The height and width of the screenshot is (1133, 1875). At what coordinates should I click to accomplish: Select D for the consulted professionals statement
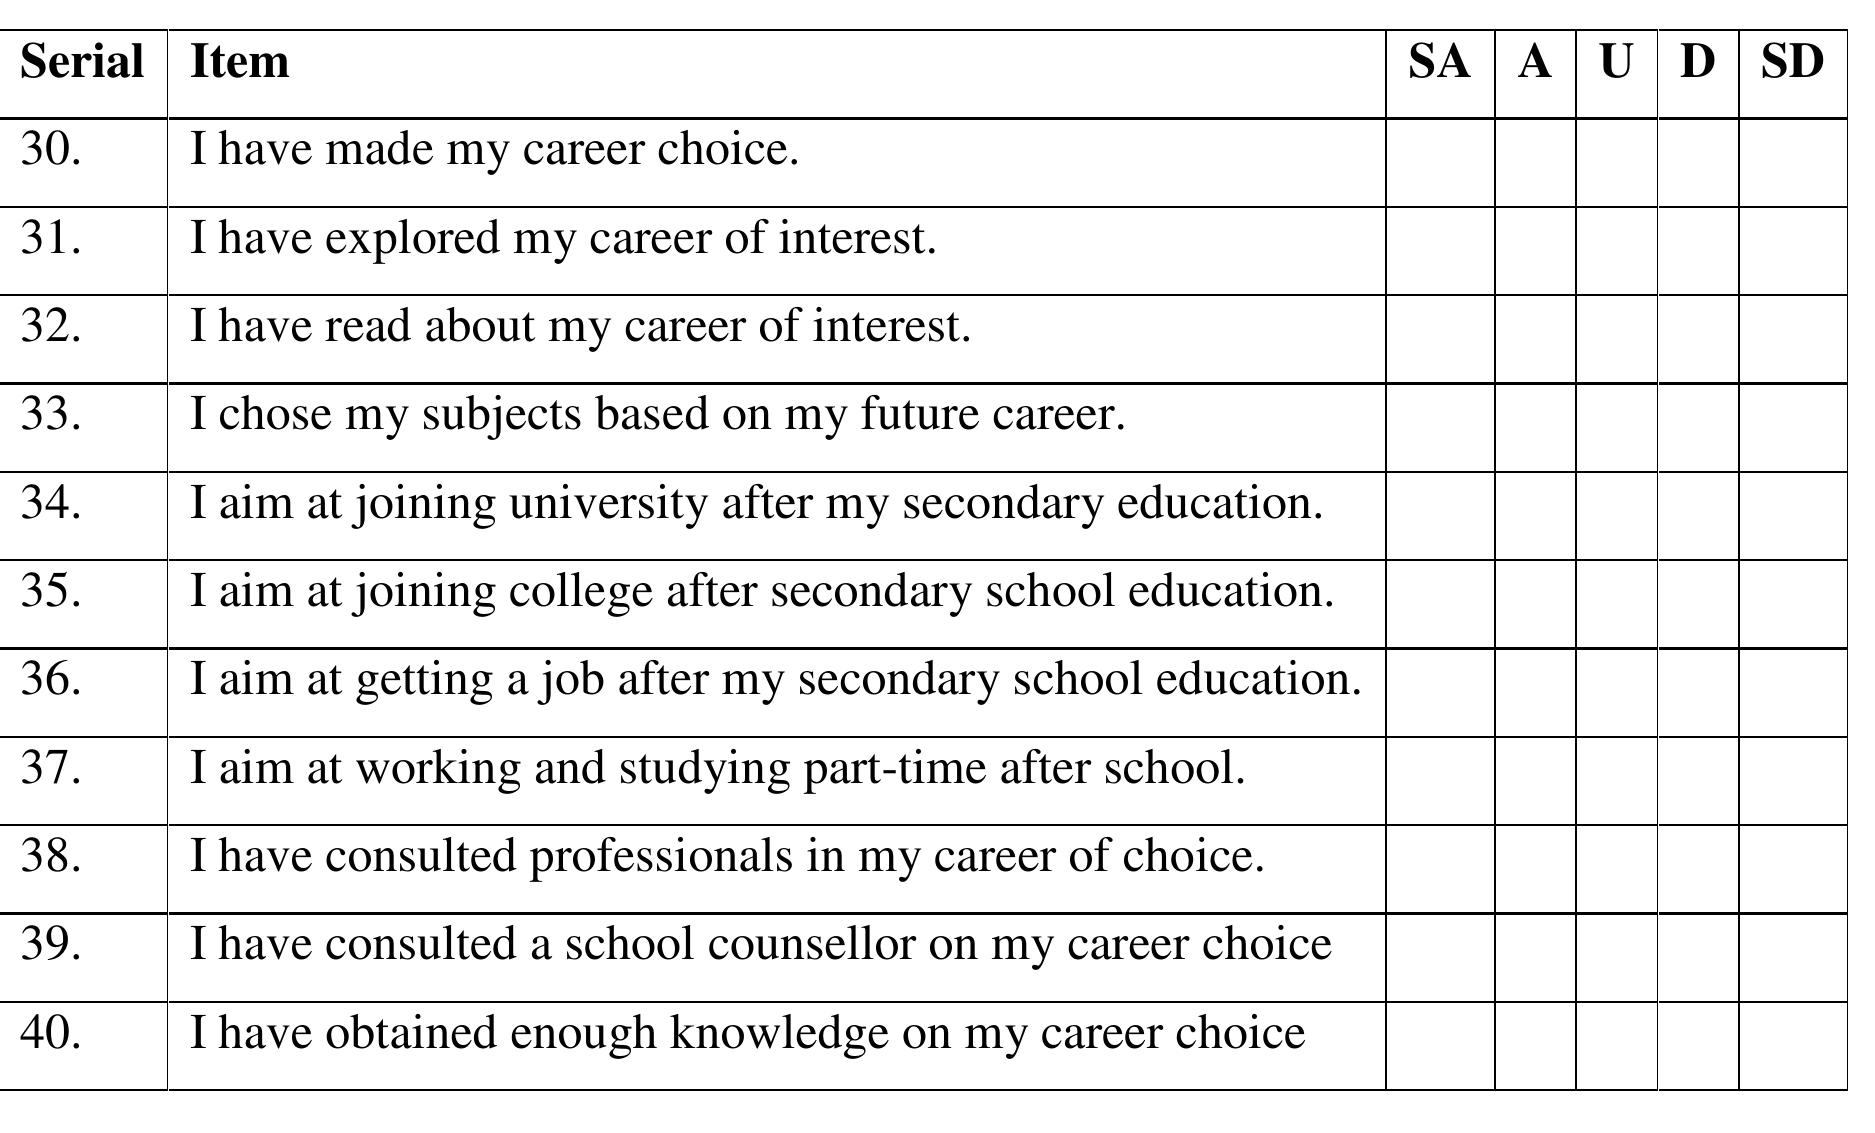click(x=1698, y=868)
